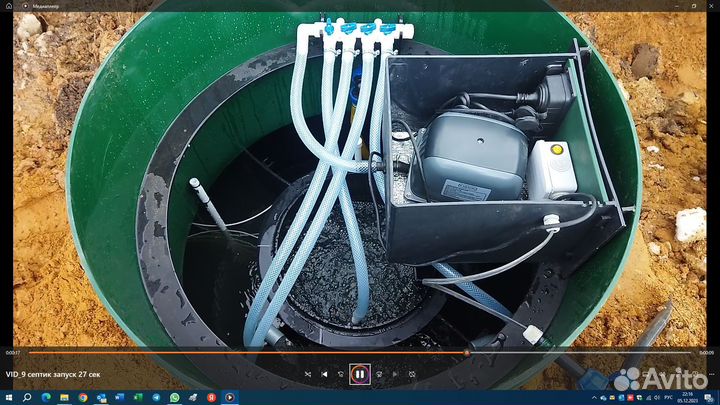Toggle shuffle mode in the player
This screenshot has height=405, width=720.
coord(308,374)
